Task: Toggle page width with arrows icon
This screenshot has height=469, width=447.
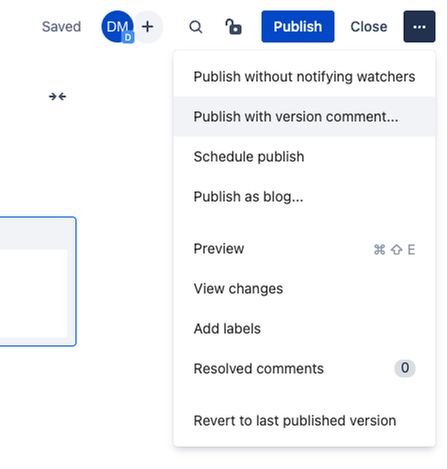Action: (x=57, y=97)
